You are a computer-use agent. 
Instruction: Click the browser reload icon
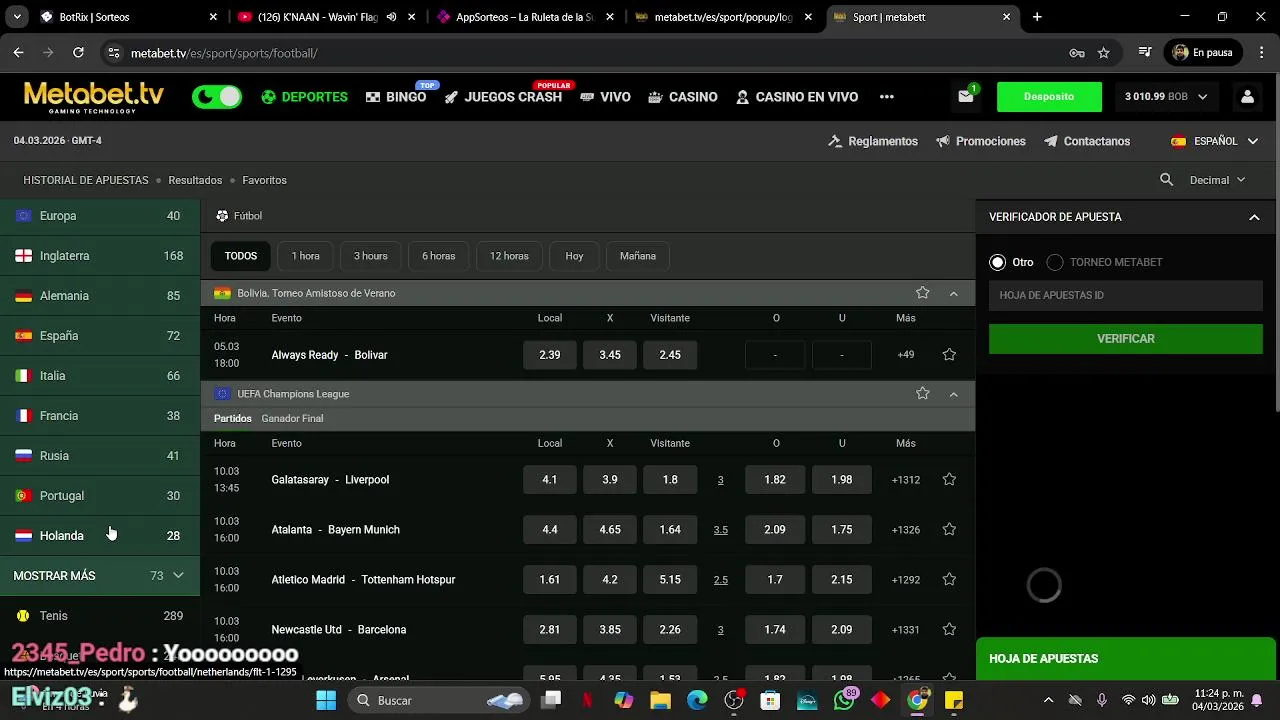coord(78,53)
